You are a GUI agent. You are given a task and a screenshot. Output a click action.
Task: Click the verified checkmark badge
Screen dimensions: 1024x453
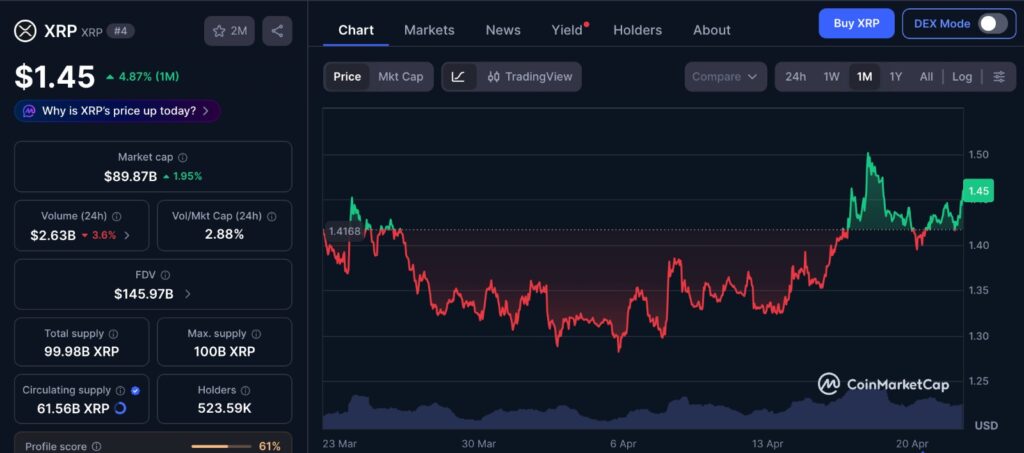(x=135, y=390)
